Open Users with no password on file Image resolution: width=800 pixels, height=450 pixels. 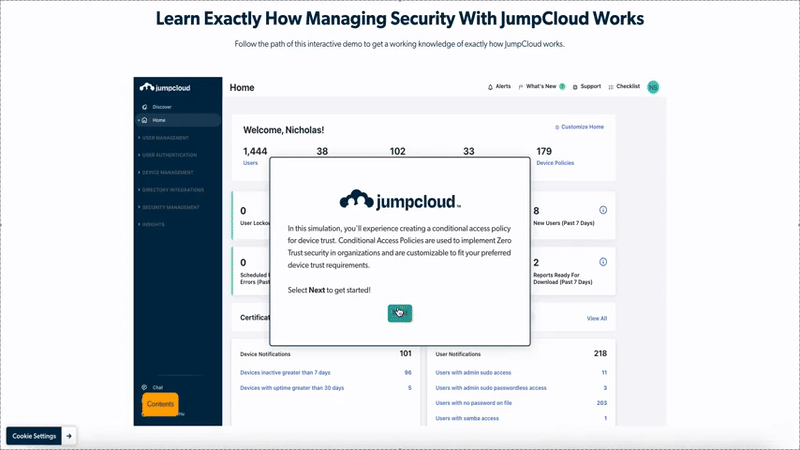(x=473, y=403)
